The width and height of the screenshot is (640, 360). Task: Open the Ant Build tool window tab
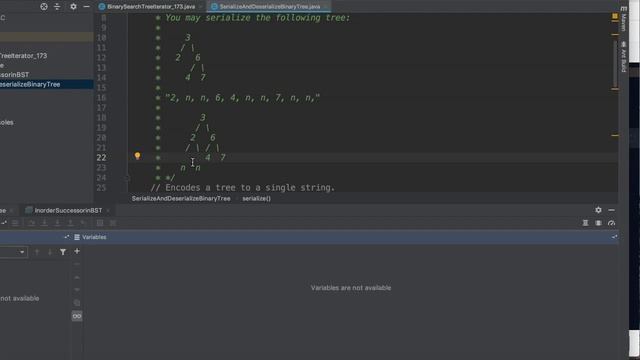coord(624,57)
